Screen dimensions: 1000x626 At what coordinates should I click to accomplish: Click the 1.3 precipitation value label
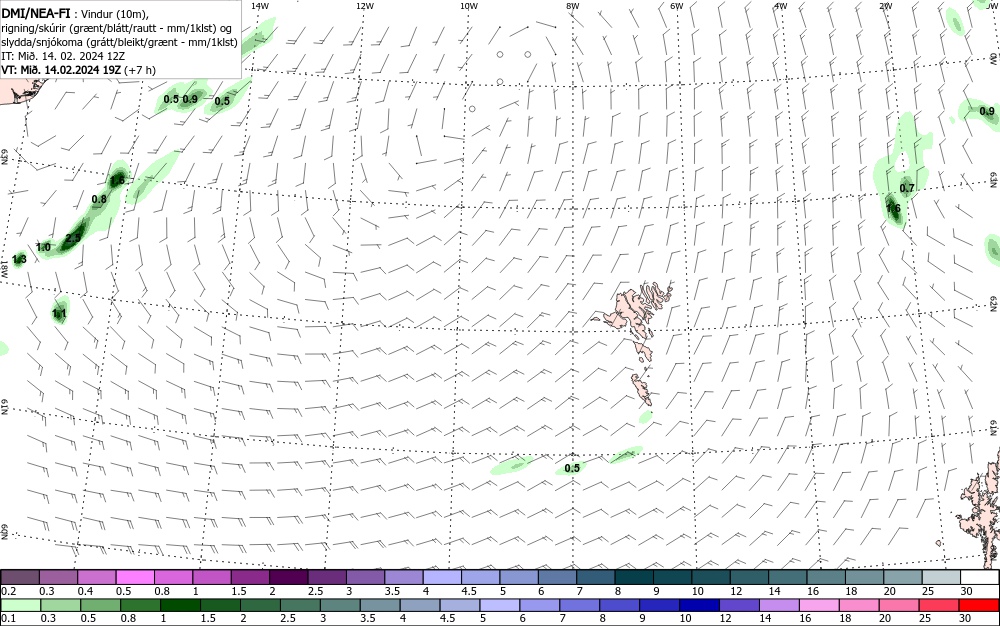[19, 259]
